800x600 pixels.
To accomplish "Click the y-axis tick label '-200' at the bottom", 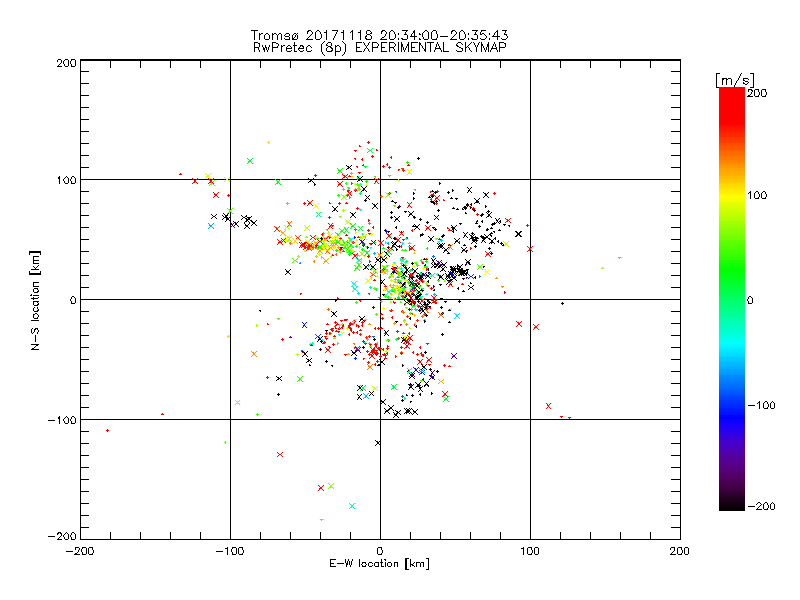I will (x=62, y=536).
